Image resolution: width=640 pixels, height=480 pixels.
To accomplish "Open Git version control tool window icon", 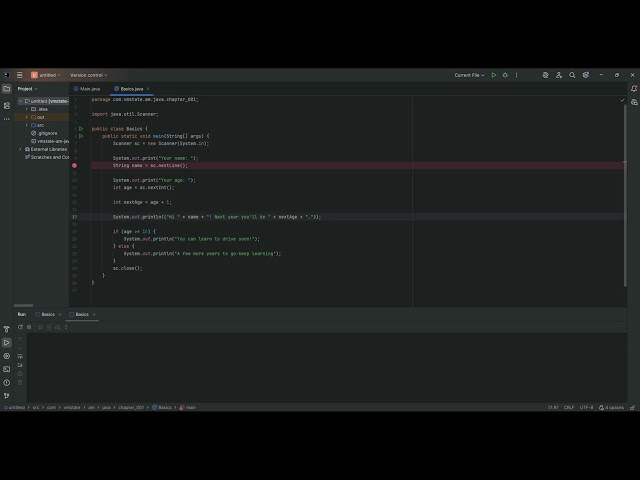I will [7, 396].
